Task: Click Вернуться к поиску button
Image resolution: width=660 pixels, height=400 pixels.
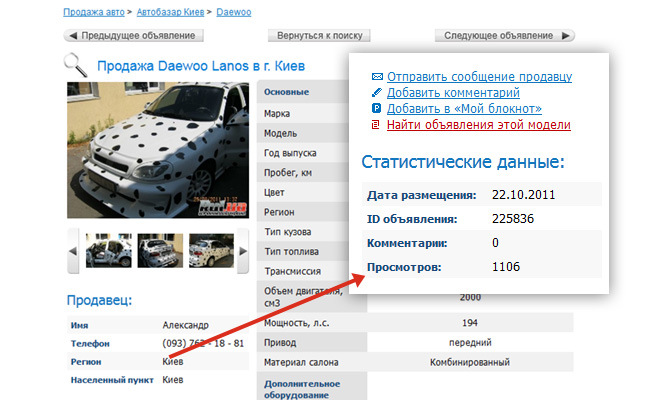Action: 319,35
